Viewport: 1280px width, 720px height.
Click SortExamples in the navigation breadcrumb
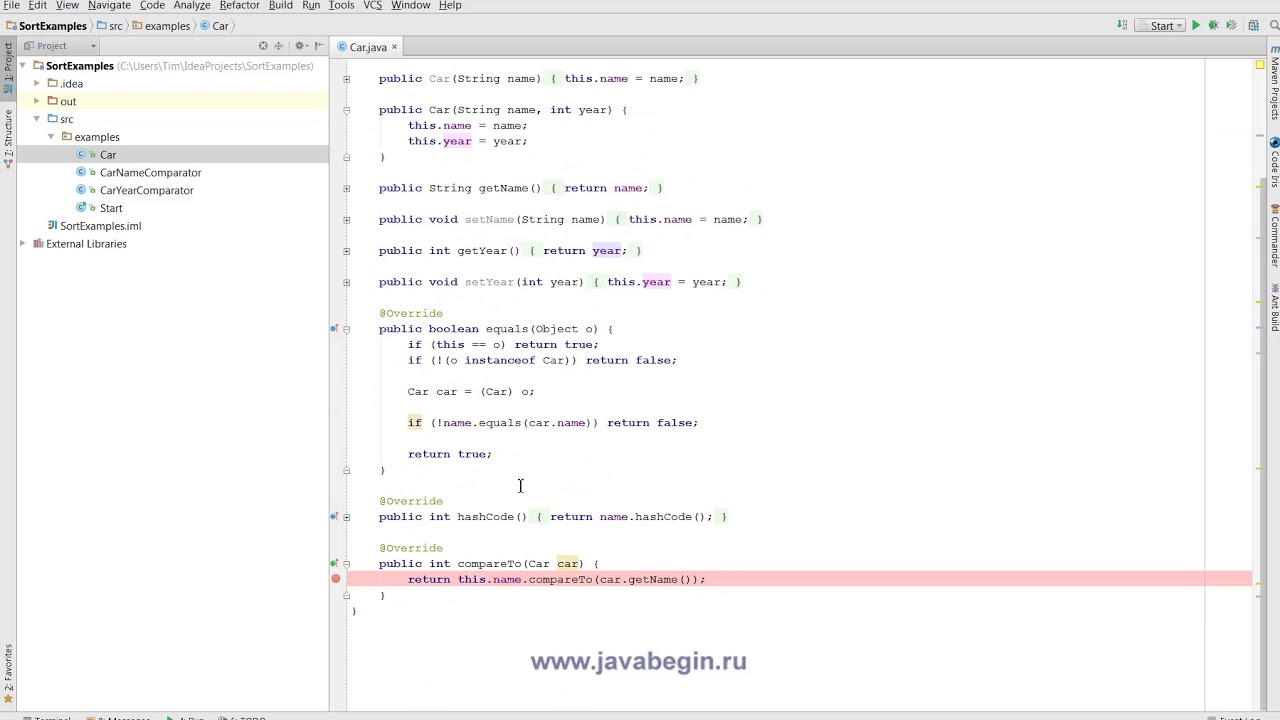[x=46, y=26]
